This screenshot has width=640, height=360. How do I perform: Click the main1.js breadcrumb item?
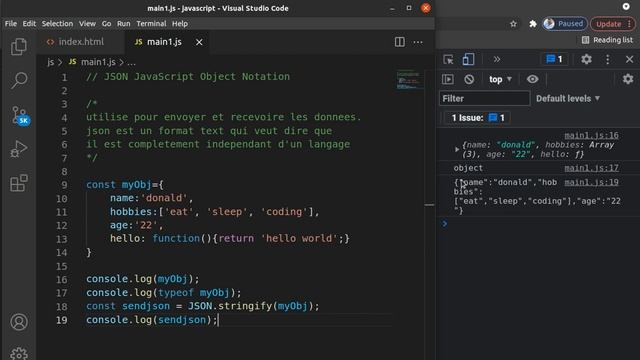point(93,62)
